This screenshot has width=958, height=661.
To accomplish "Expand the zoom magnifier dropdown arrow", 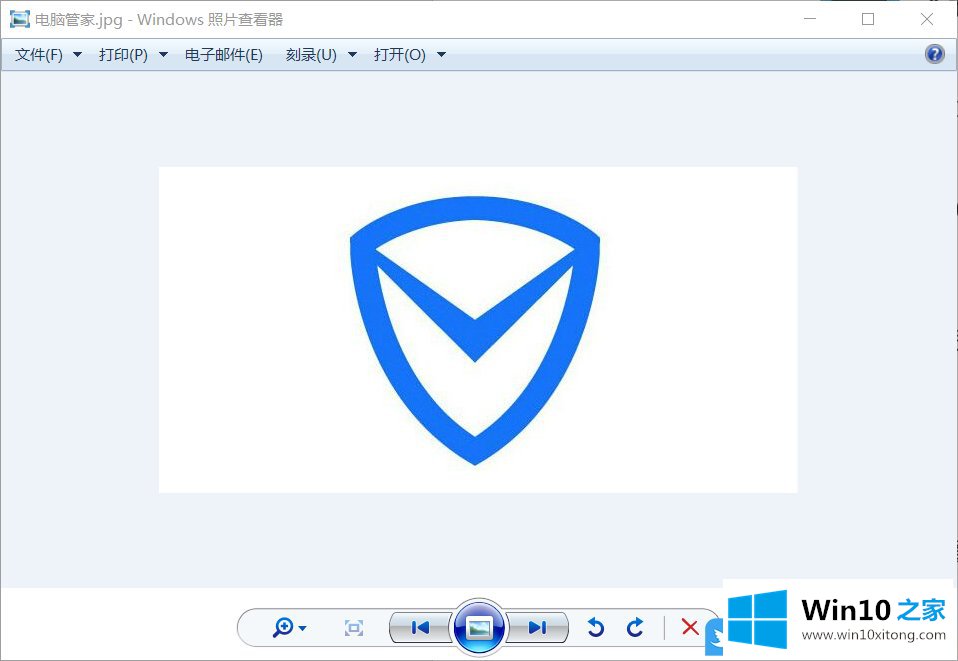I will click(302, 628).
